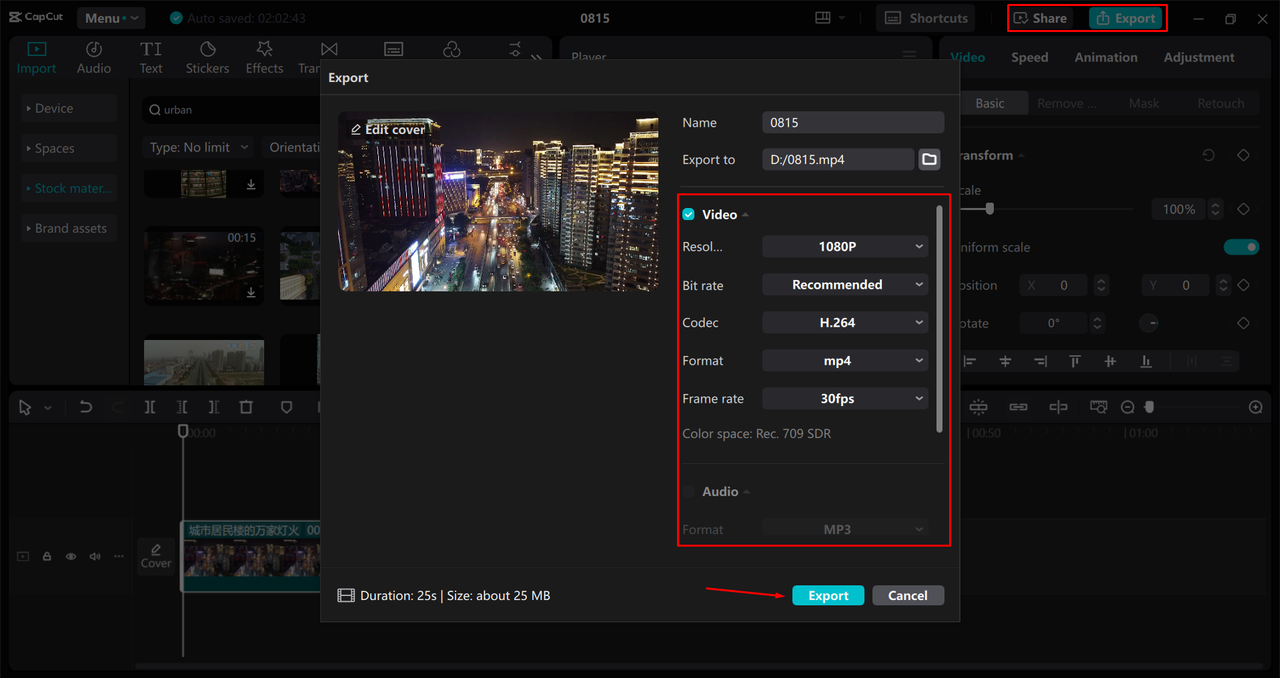This screenshot has width=1280, height=678.
Task: Open the Codec H.264 dropdown
Action: pyautogui.click(x=845, y=323)
